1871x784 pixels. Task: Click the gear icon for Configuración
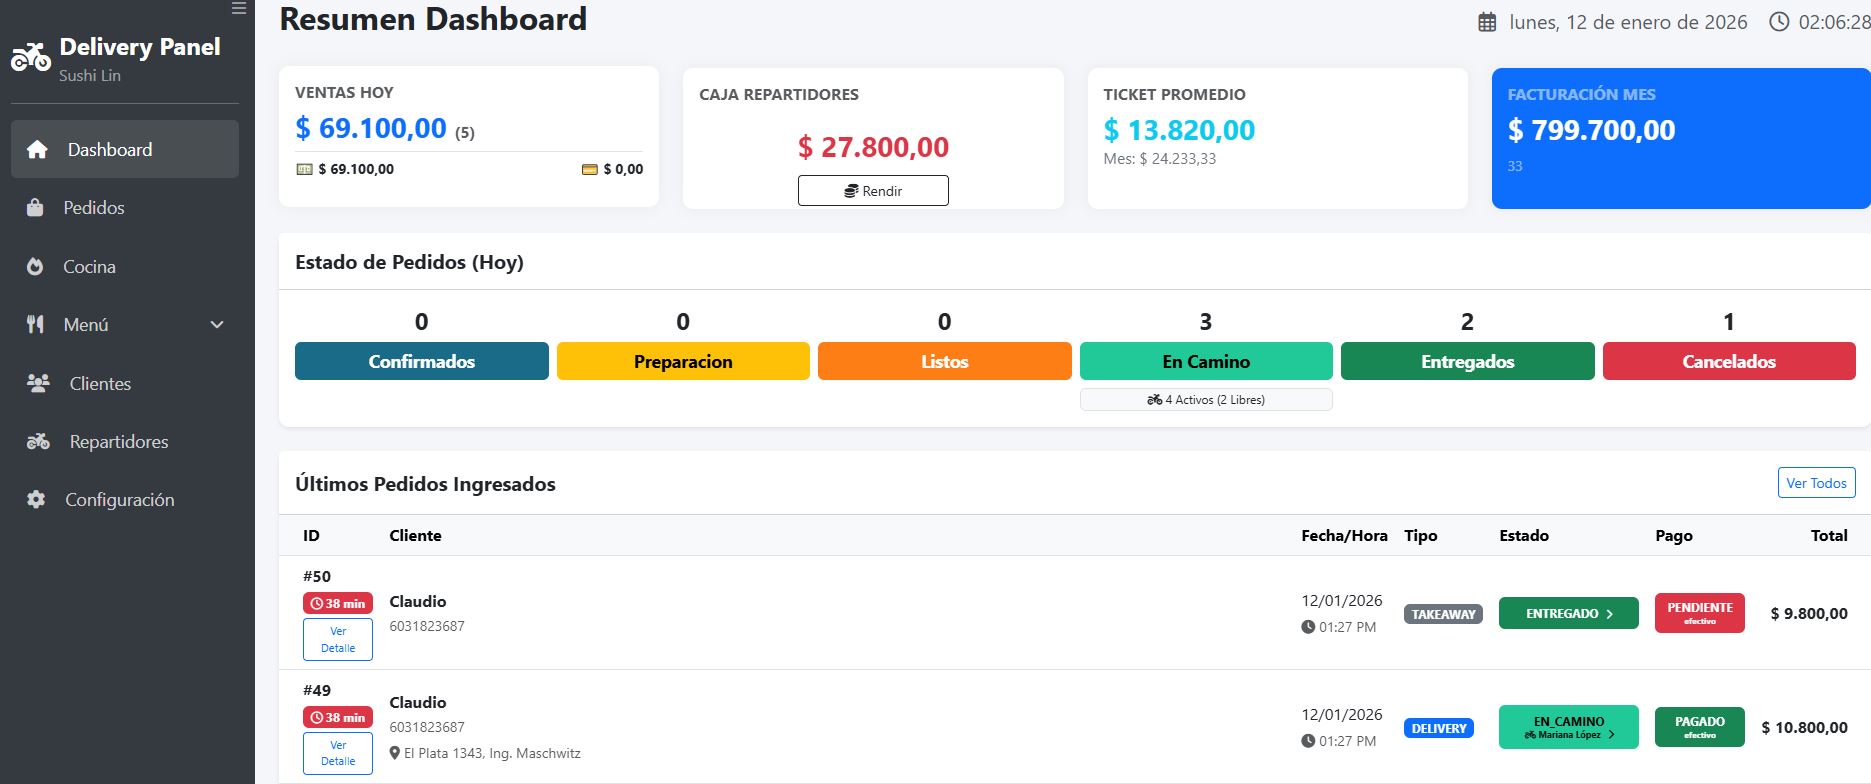point(36,499)
